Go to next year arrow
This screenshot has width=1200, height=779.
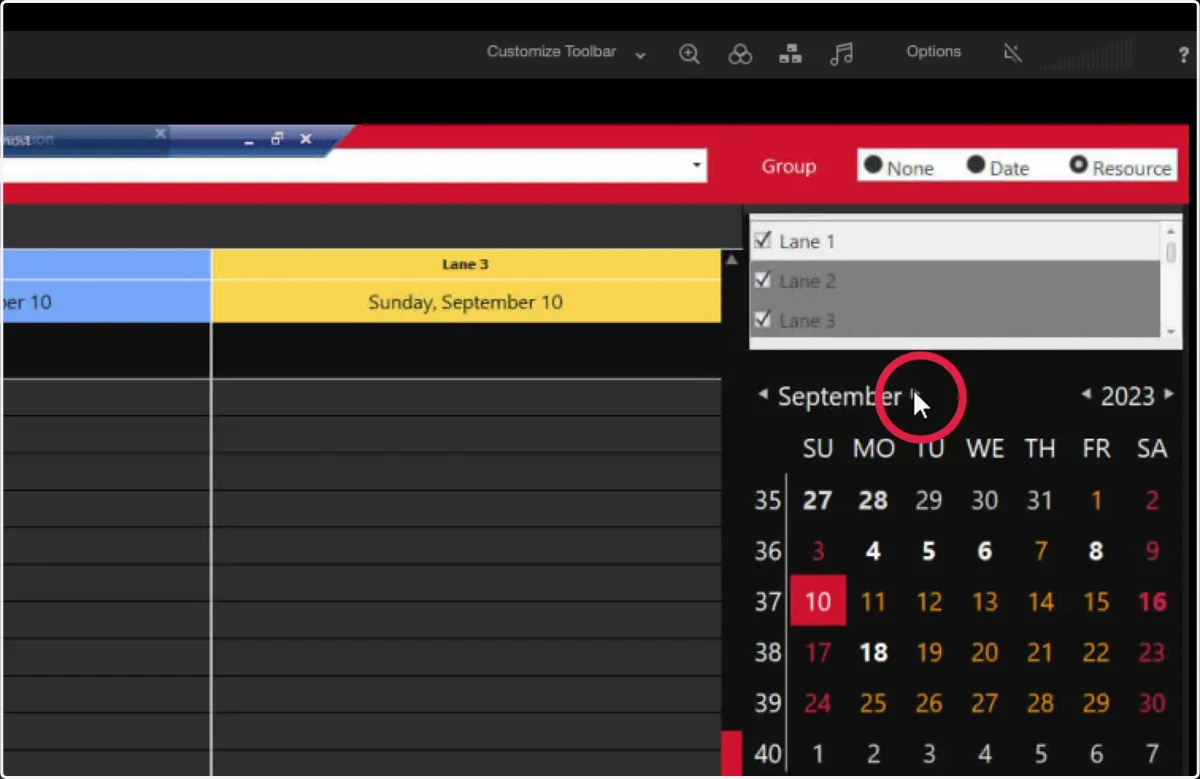[1169, 395]
